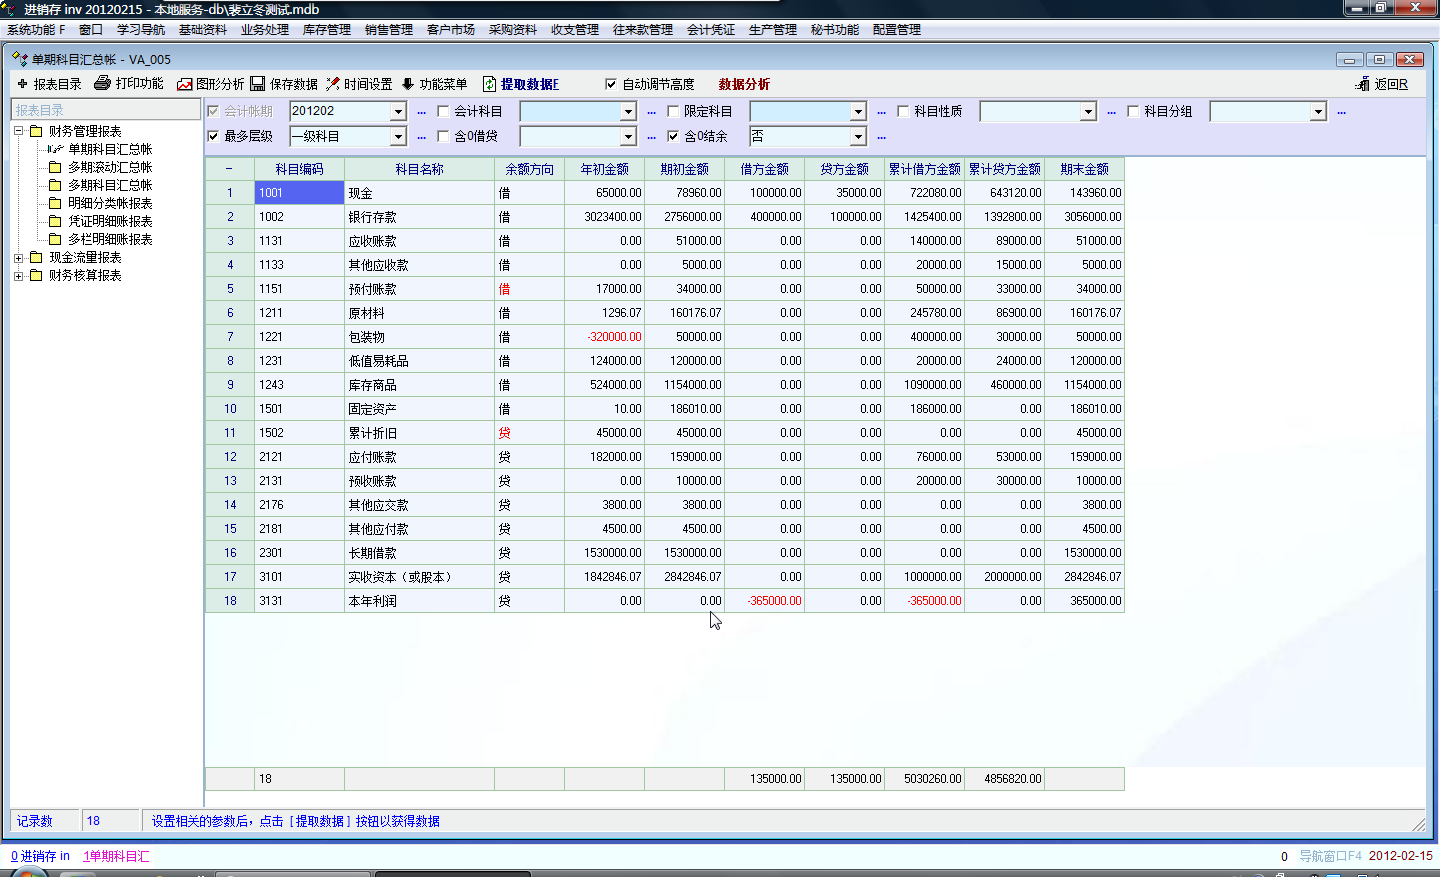1456x885 pixels.
Task: Enable the 会计科目 filter checkbox
Action: point(444,112)
